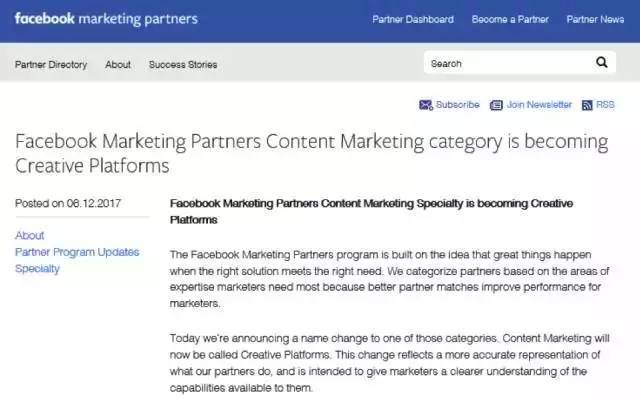The width and height of the screenshot is (640, 400).
Task: Click the RSS feed icon
Action: pyautogui.click(x=587, y=105)
